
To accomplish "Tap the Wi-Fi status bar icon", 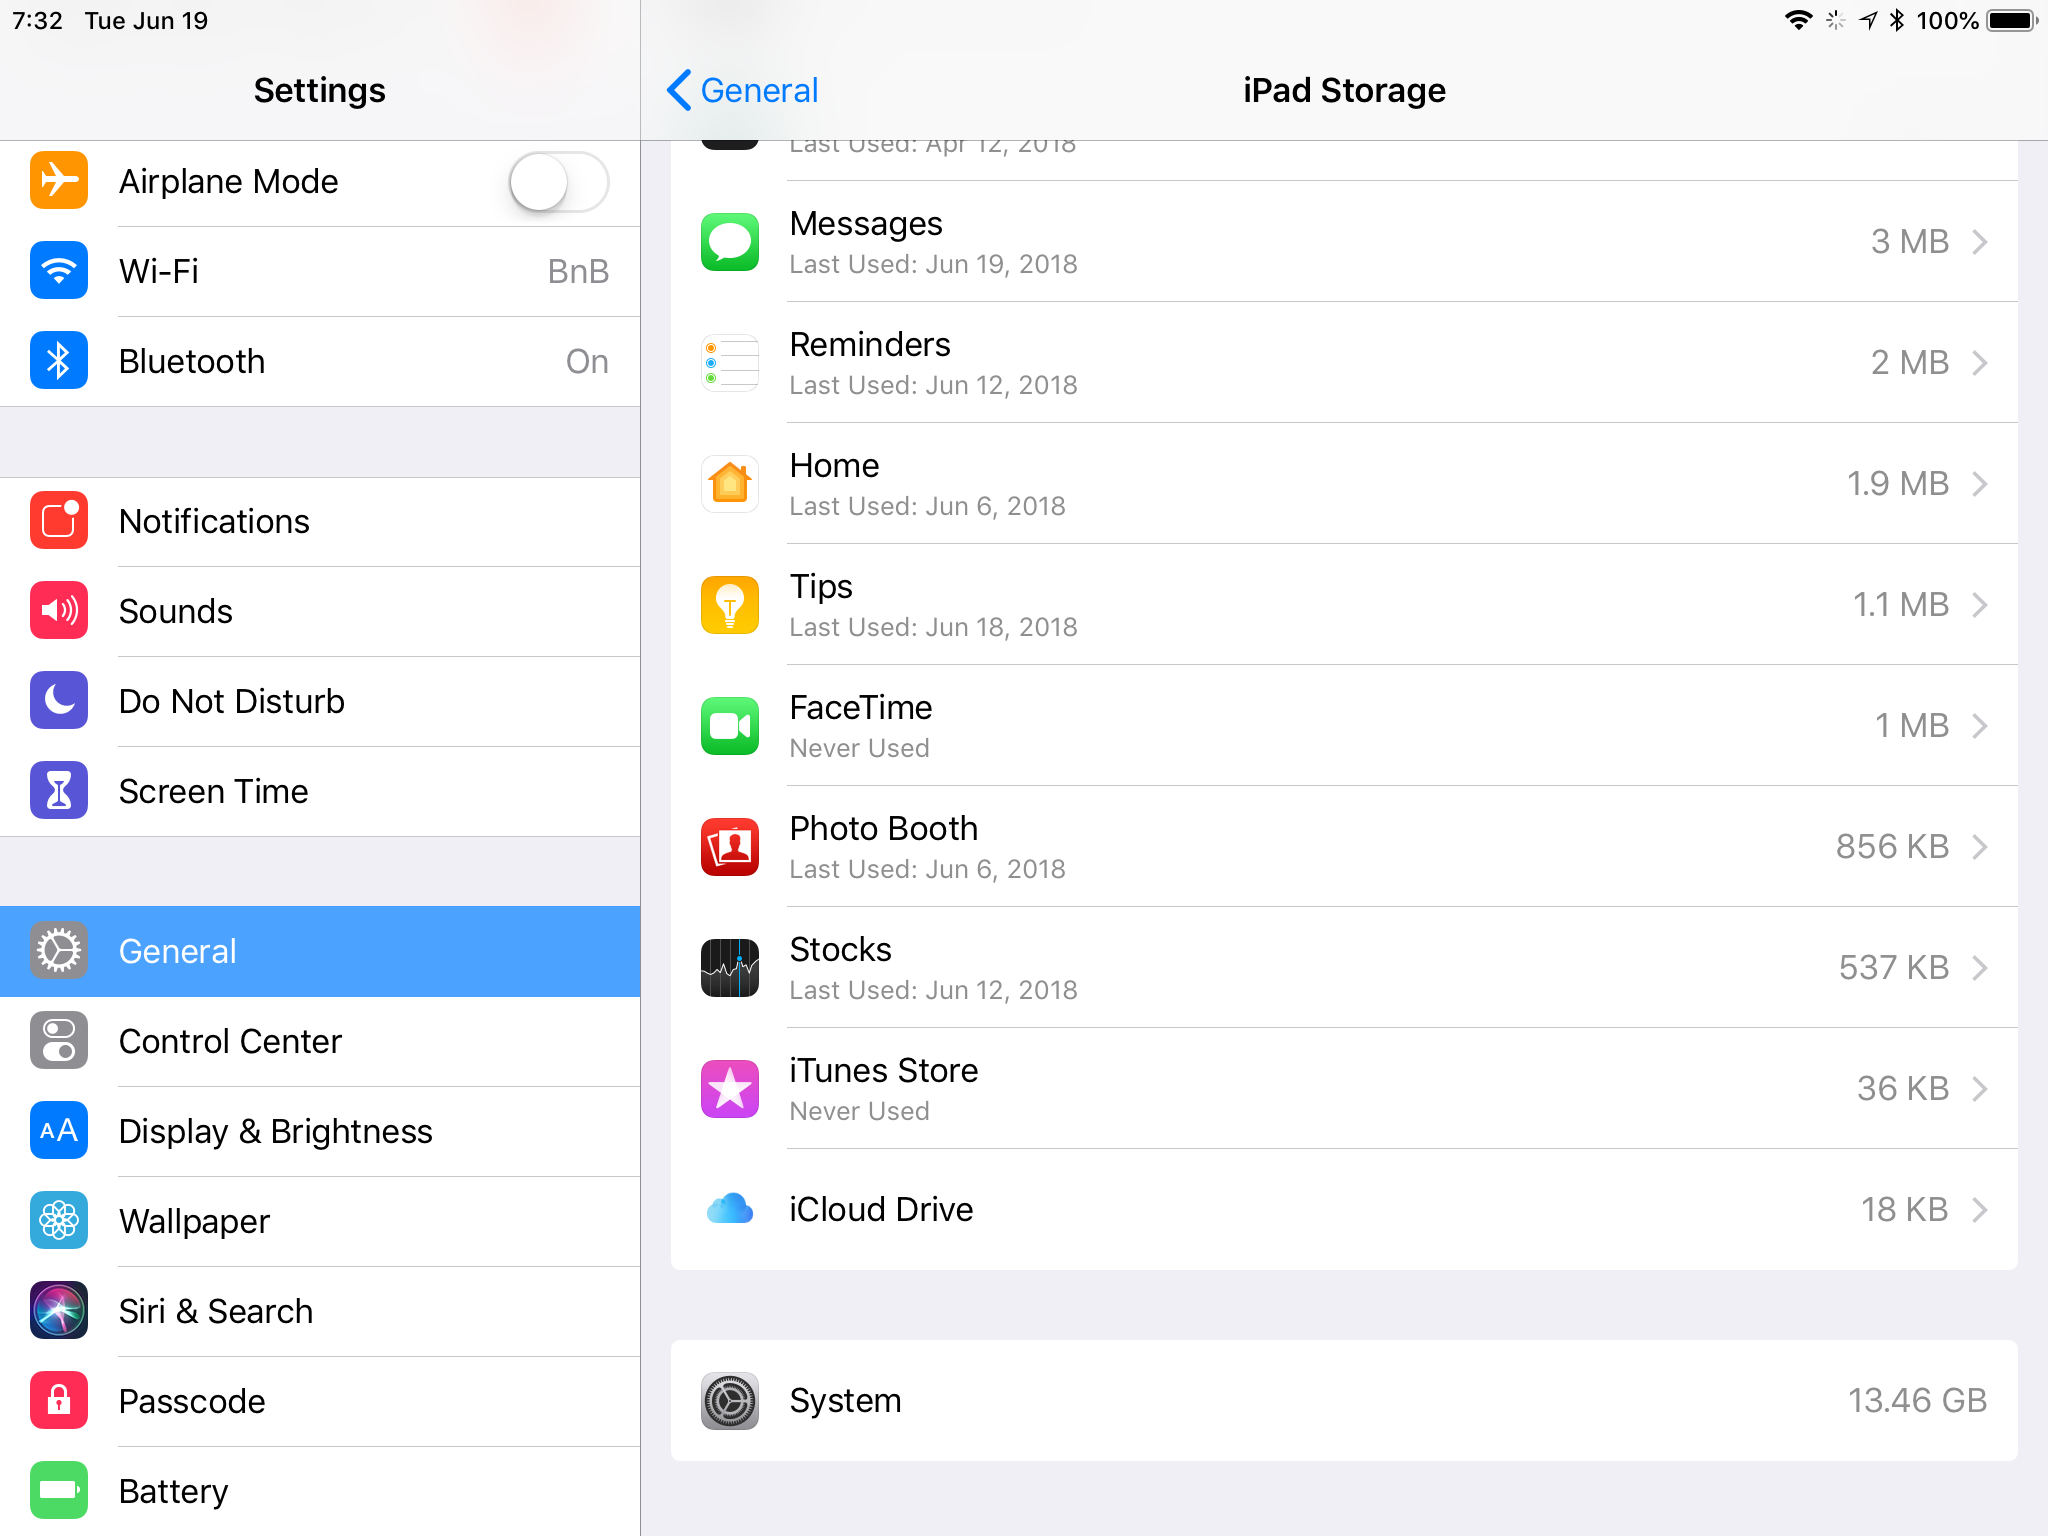I will pyautogui.click(x=1798, y=20).
